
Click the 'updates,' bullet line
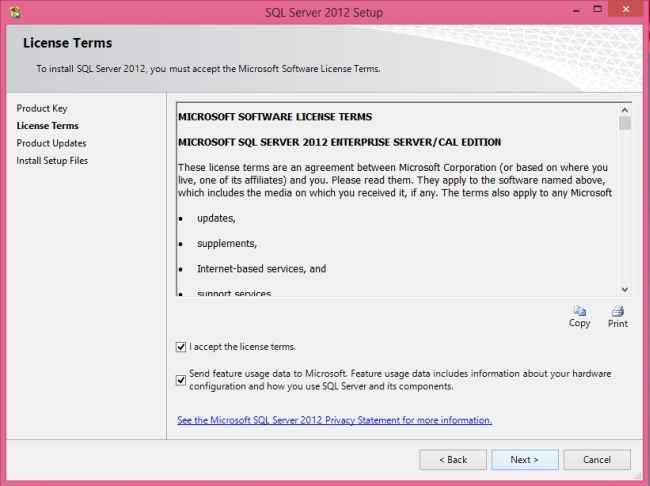coord(216,218)
